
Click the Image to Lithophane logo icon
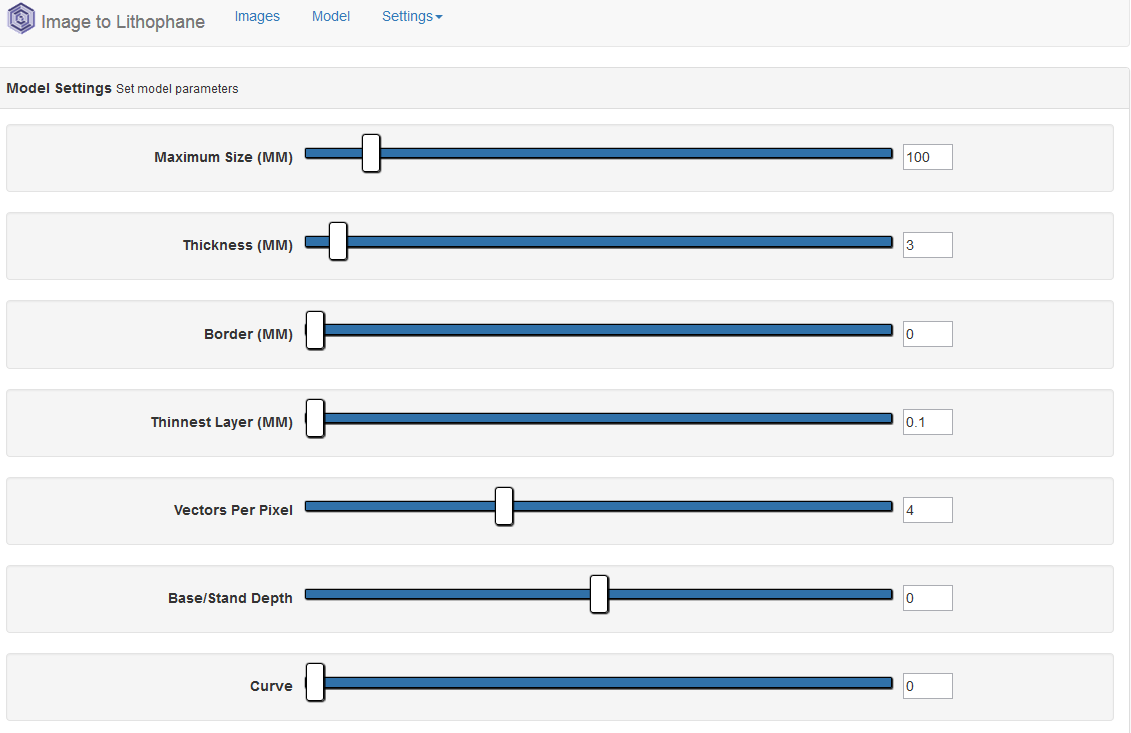21,20
